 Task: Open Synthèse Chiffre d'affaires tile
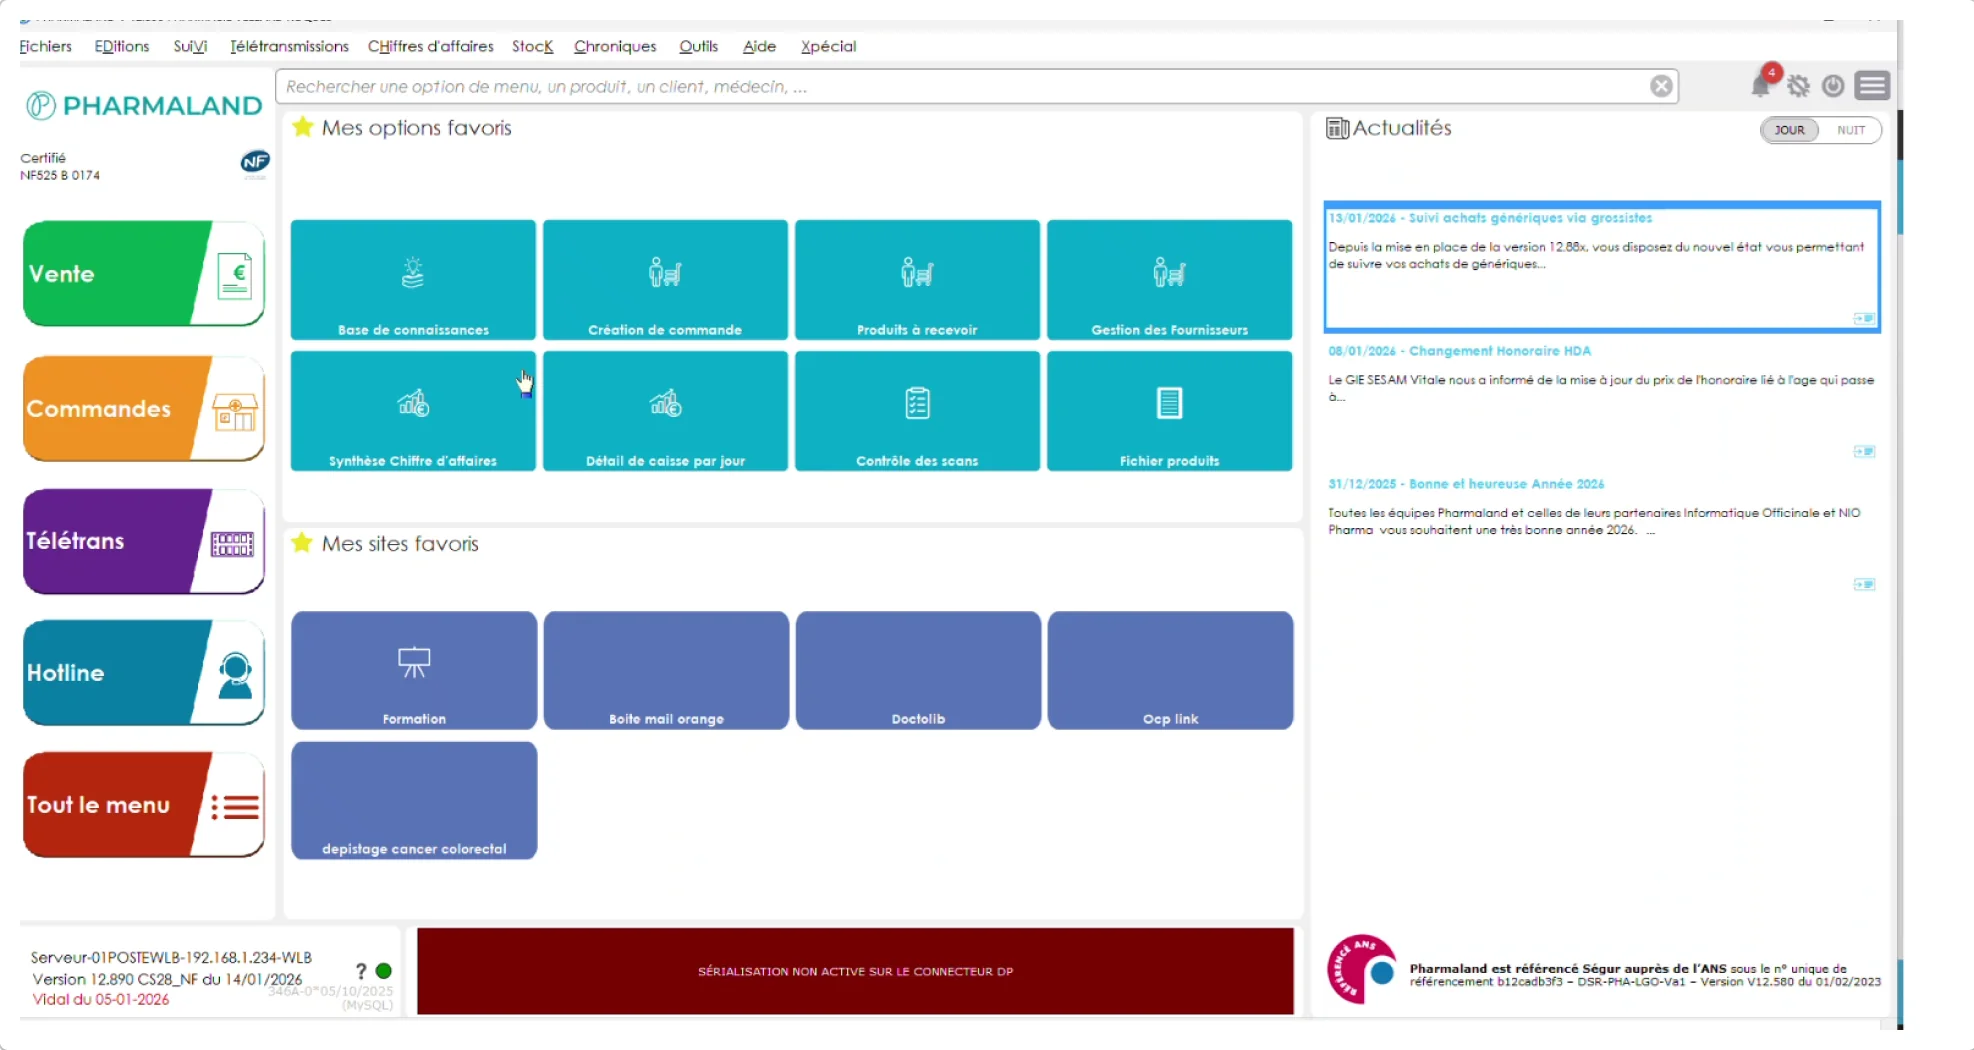(413, 411)
